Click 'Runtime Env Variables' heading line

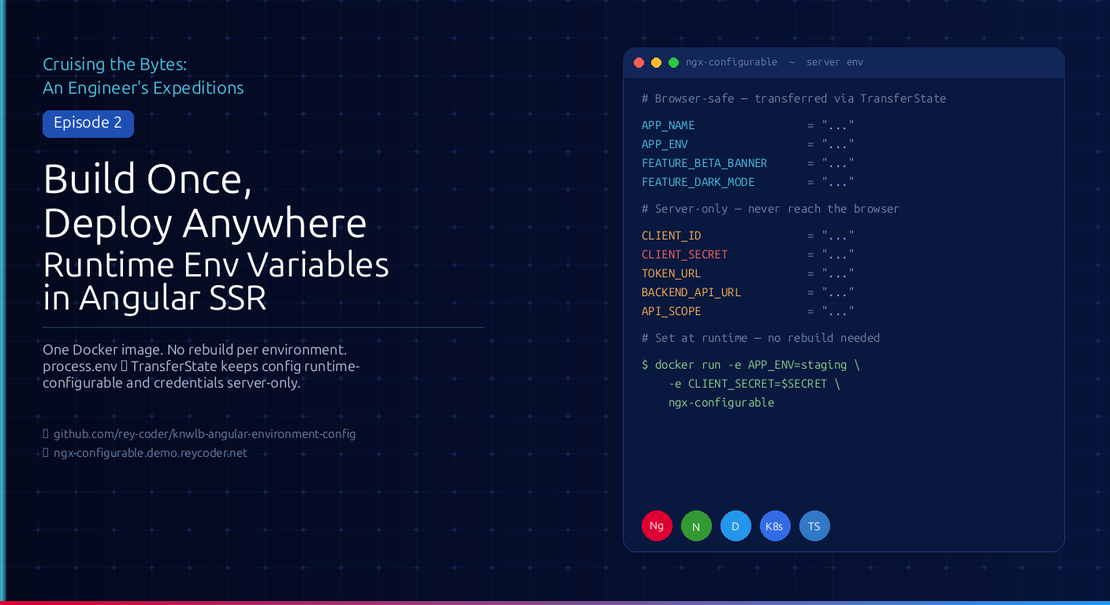[x=216, y=265]
